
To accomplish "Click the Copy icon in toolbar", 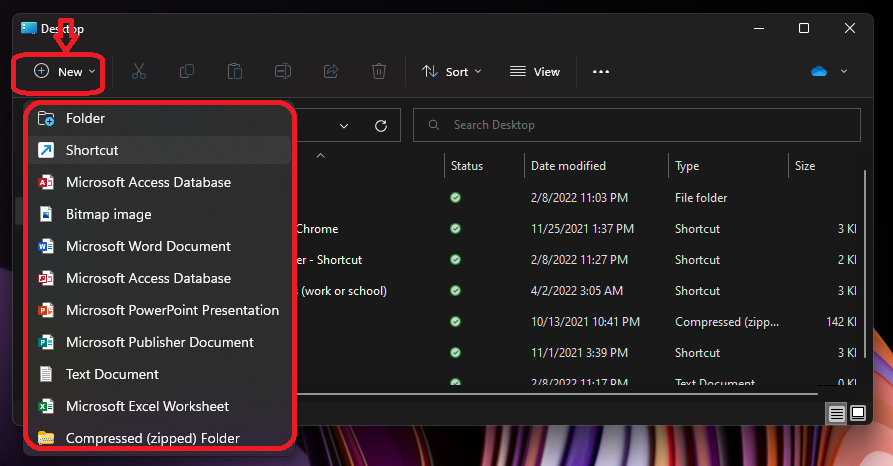I will (x=187, y=72).
